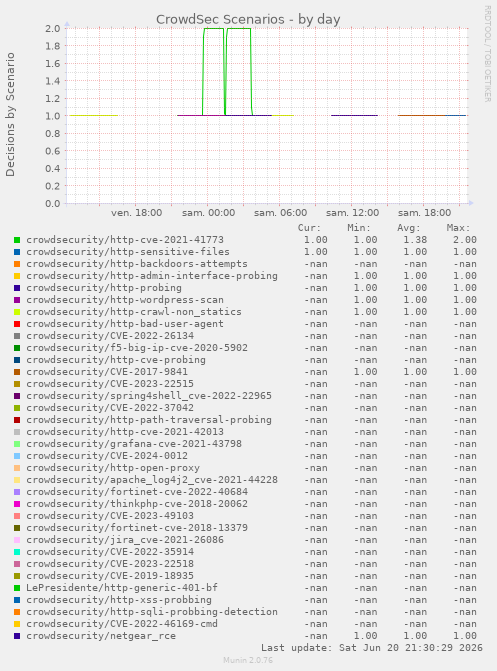This screenshot has height=671, width=497.
Task: Click the crowdsecurity/spring4shell_cve-2022-22965 label
Action: coord(149,396)
